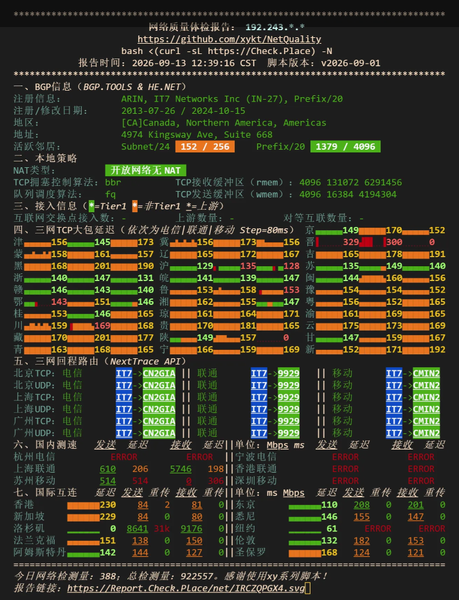Click the cursor box after the report link
This screenshot has height=600, width=459.
coord(308,588)
